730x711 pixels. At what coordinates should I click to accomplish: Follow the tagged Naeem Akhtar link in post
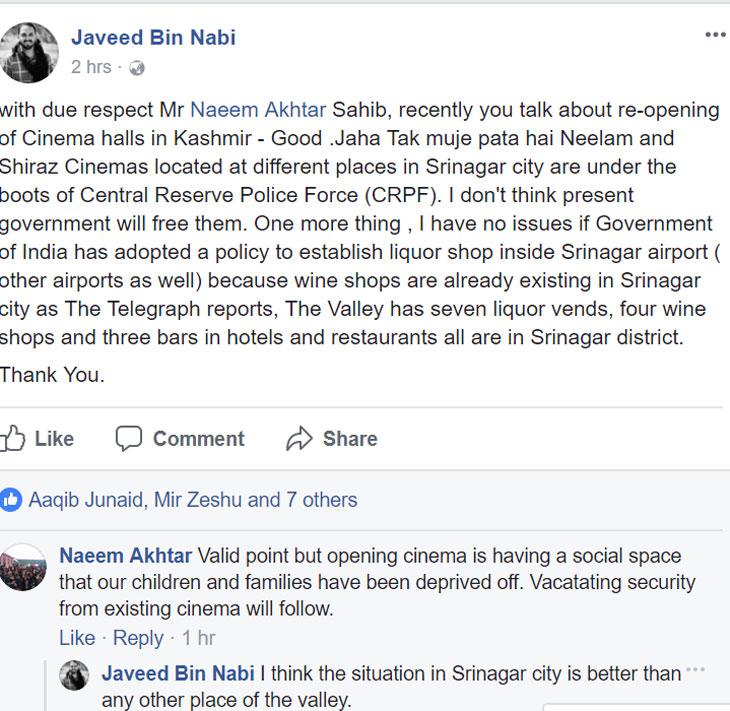point(258,110)
